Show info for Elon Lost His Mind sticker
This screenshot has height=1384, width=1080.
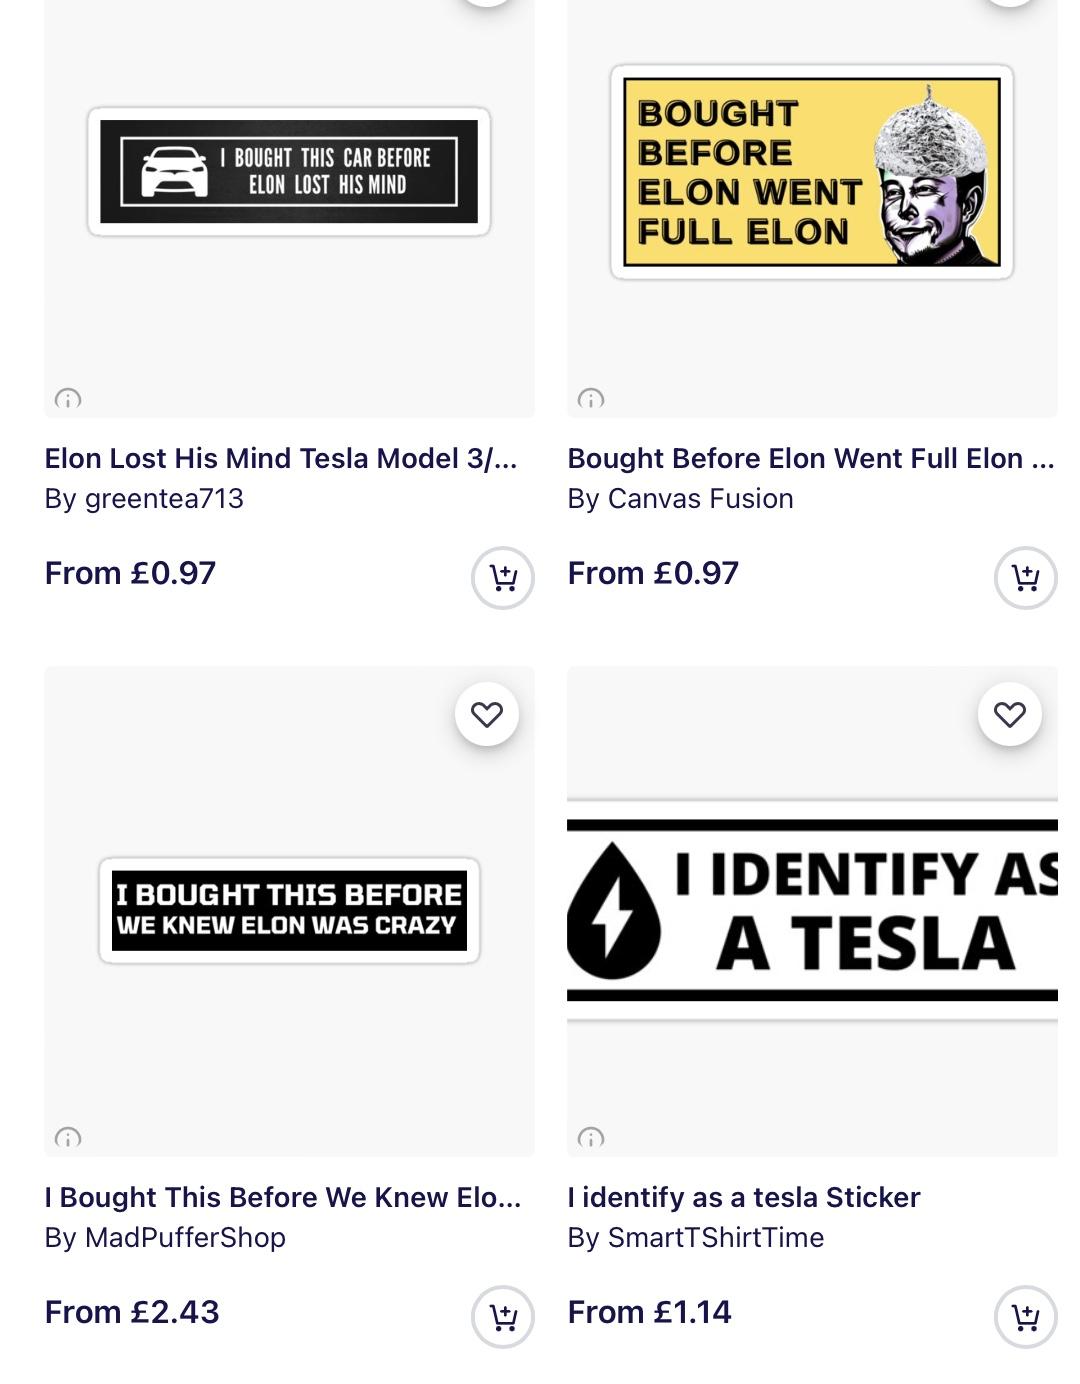pyautogui.click(x=68, y=399)
